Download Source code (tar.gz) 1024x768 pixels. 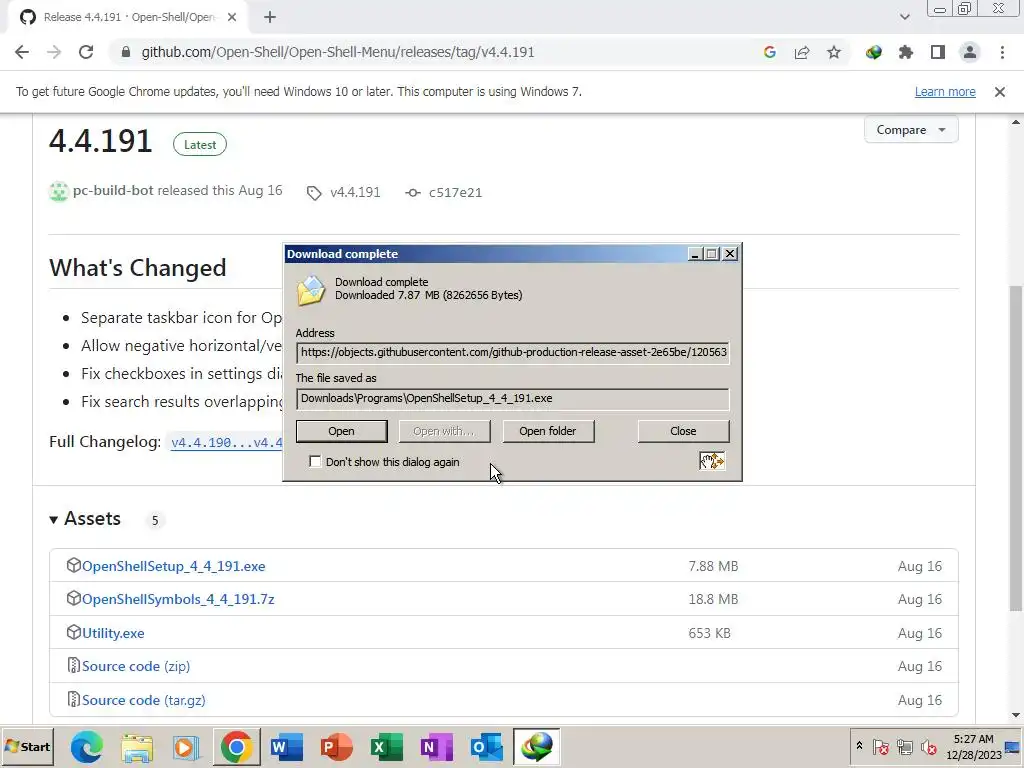coord(144,701)
